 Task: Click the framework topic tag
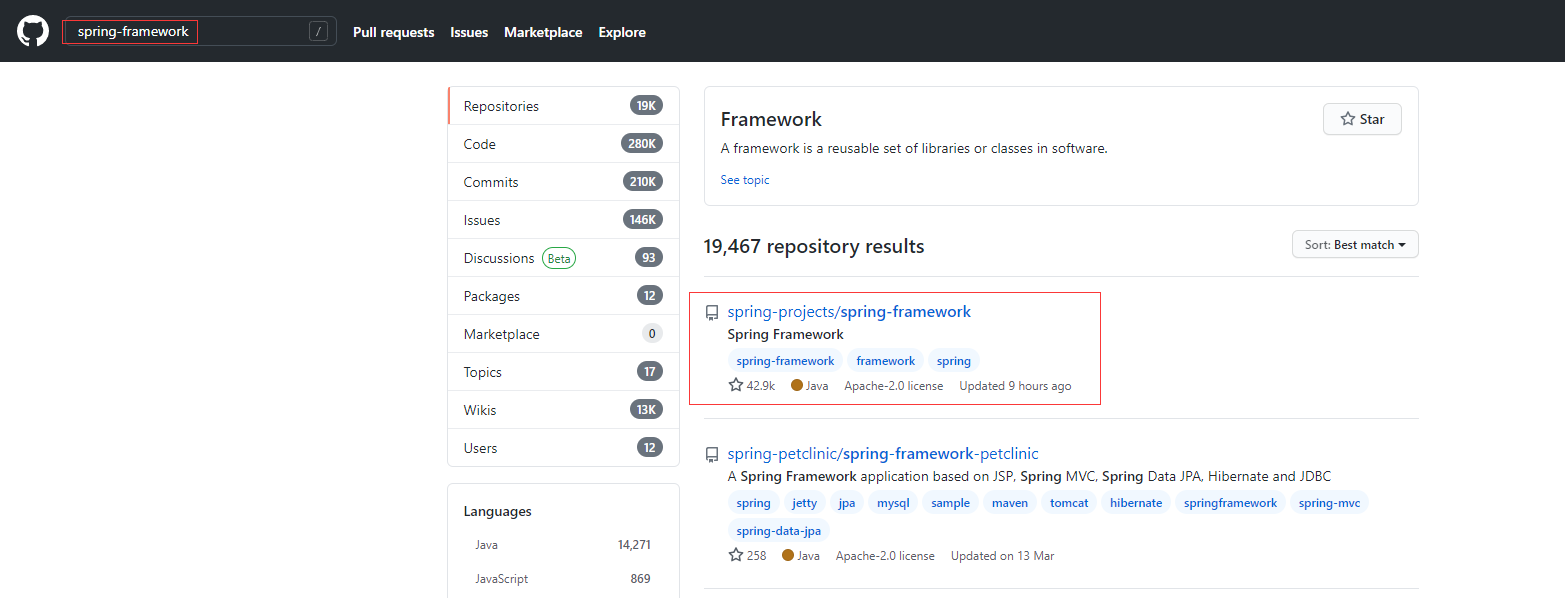click(886, 361)
